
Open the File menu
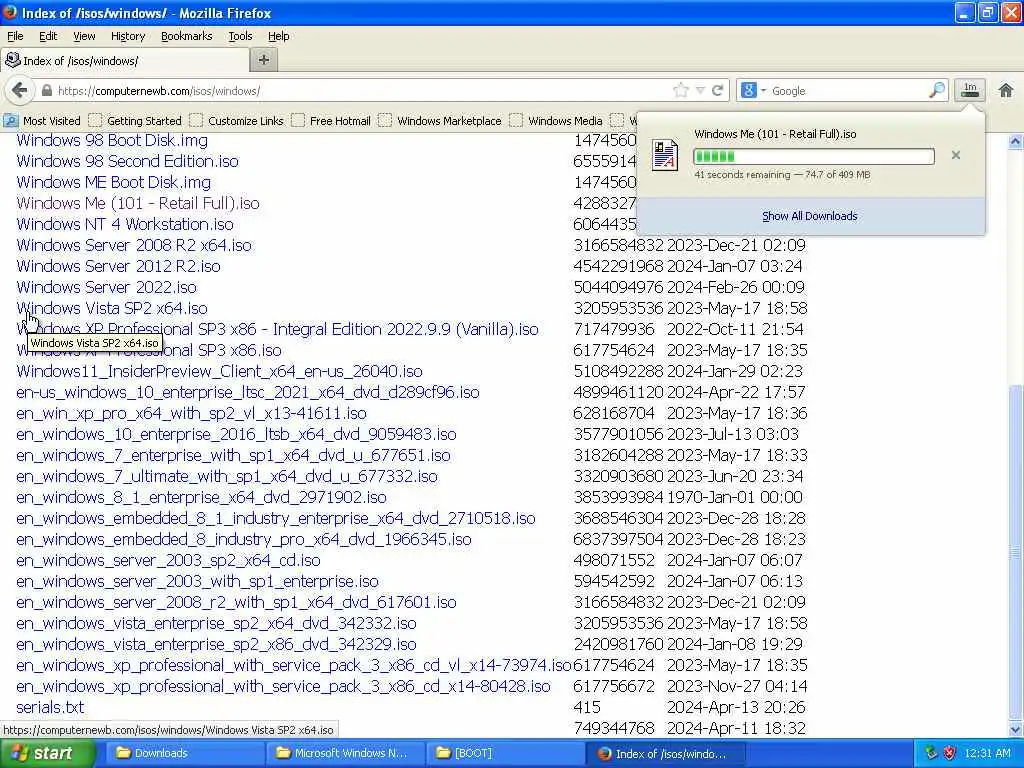point(14,36)
